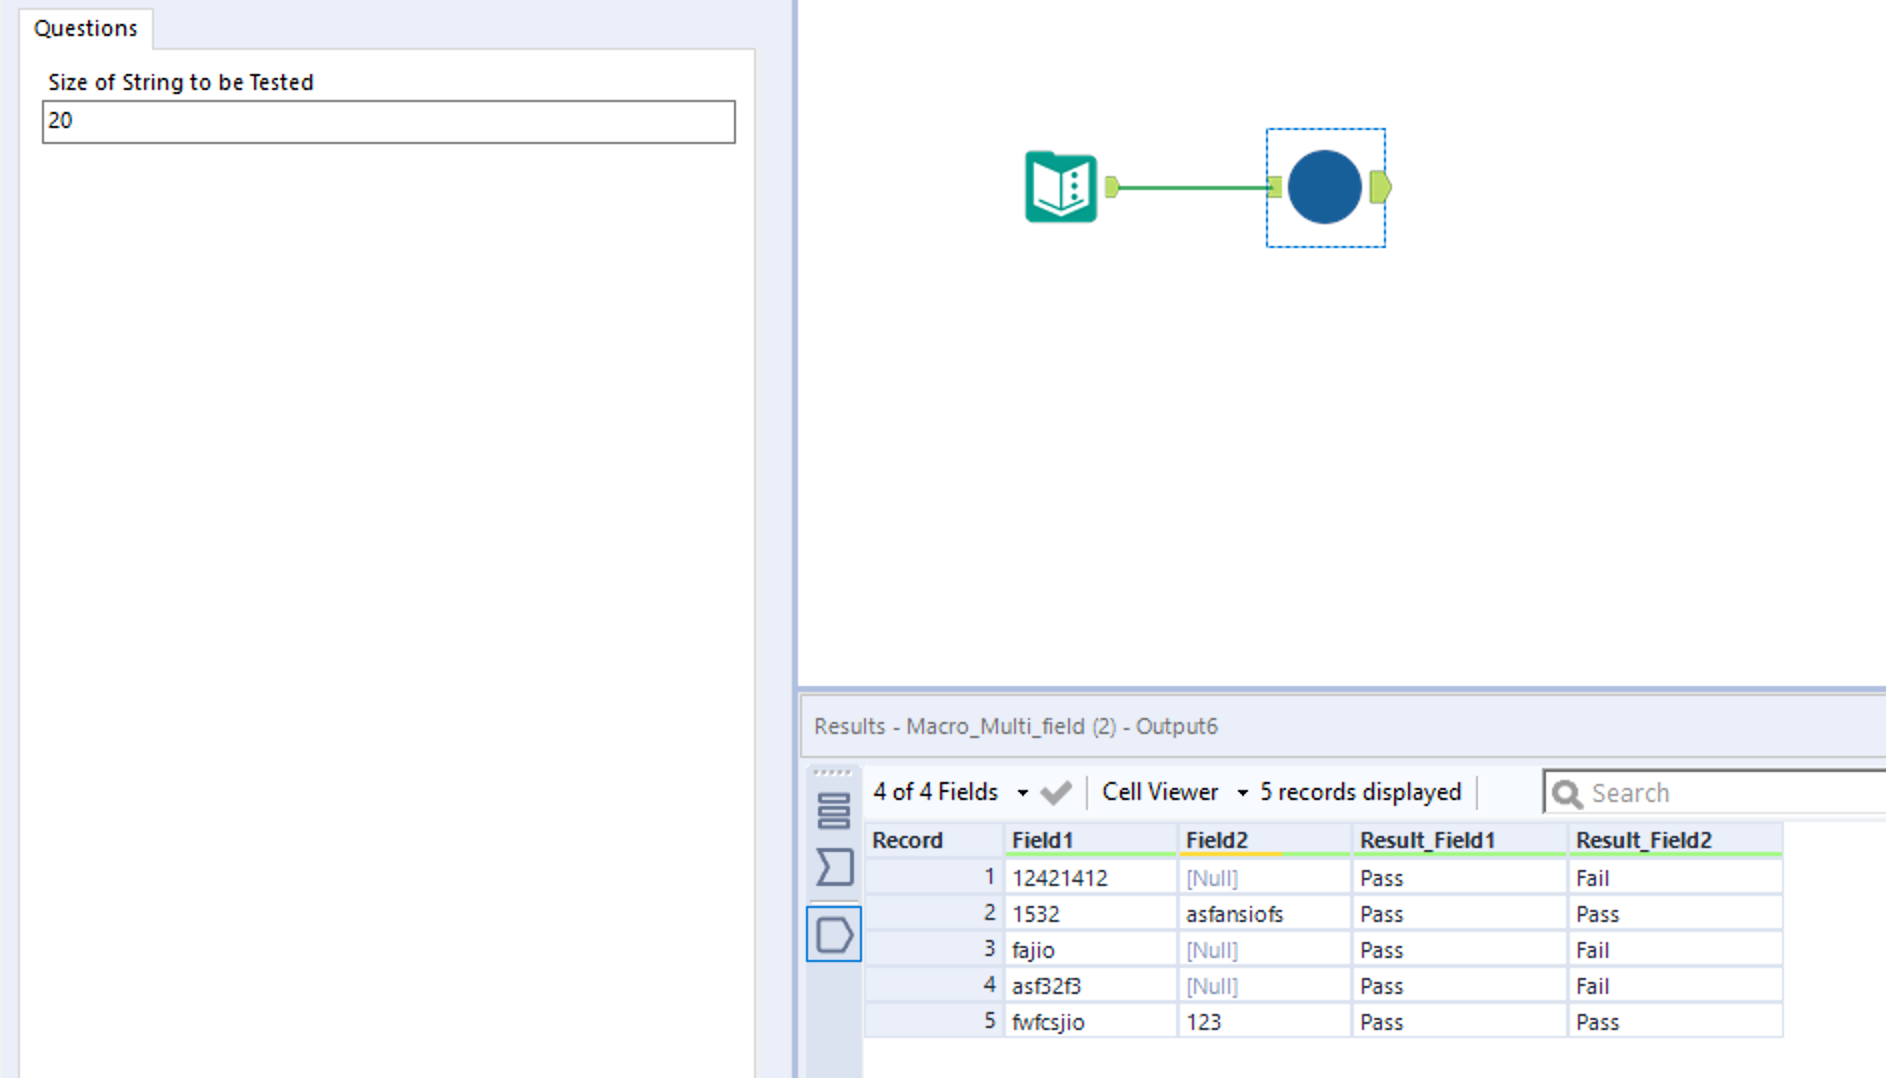Open the '4 of 4 Fields' dropdown
This screenshot has height=1078, width=1886.
(x=1022, y=791)
